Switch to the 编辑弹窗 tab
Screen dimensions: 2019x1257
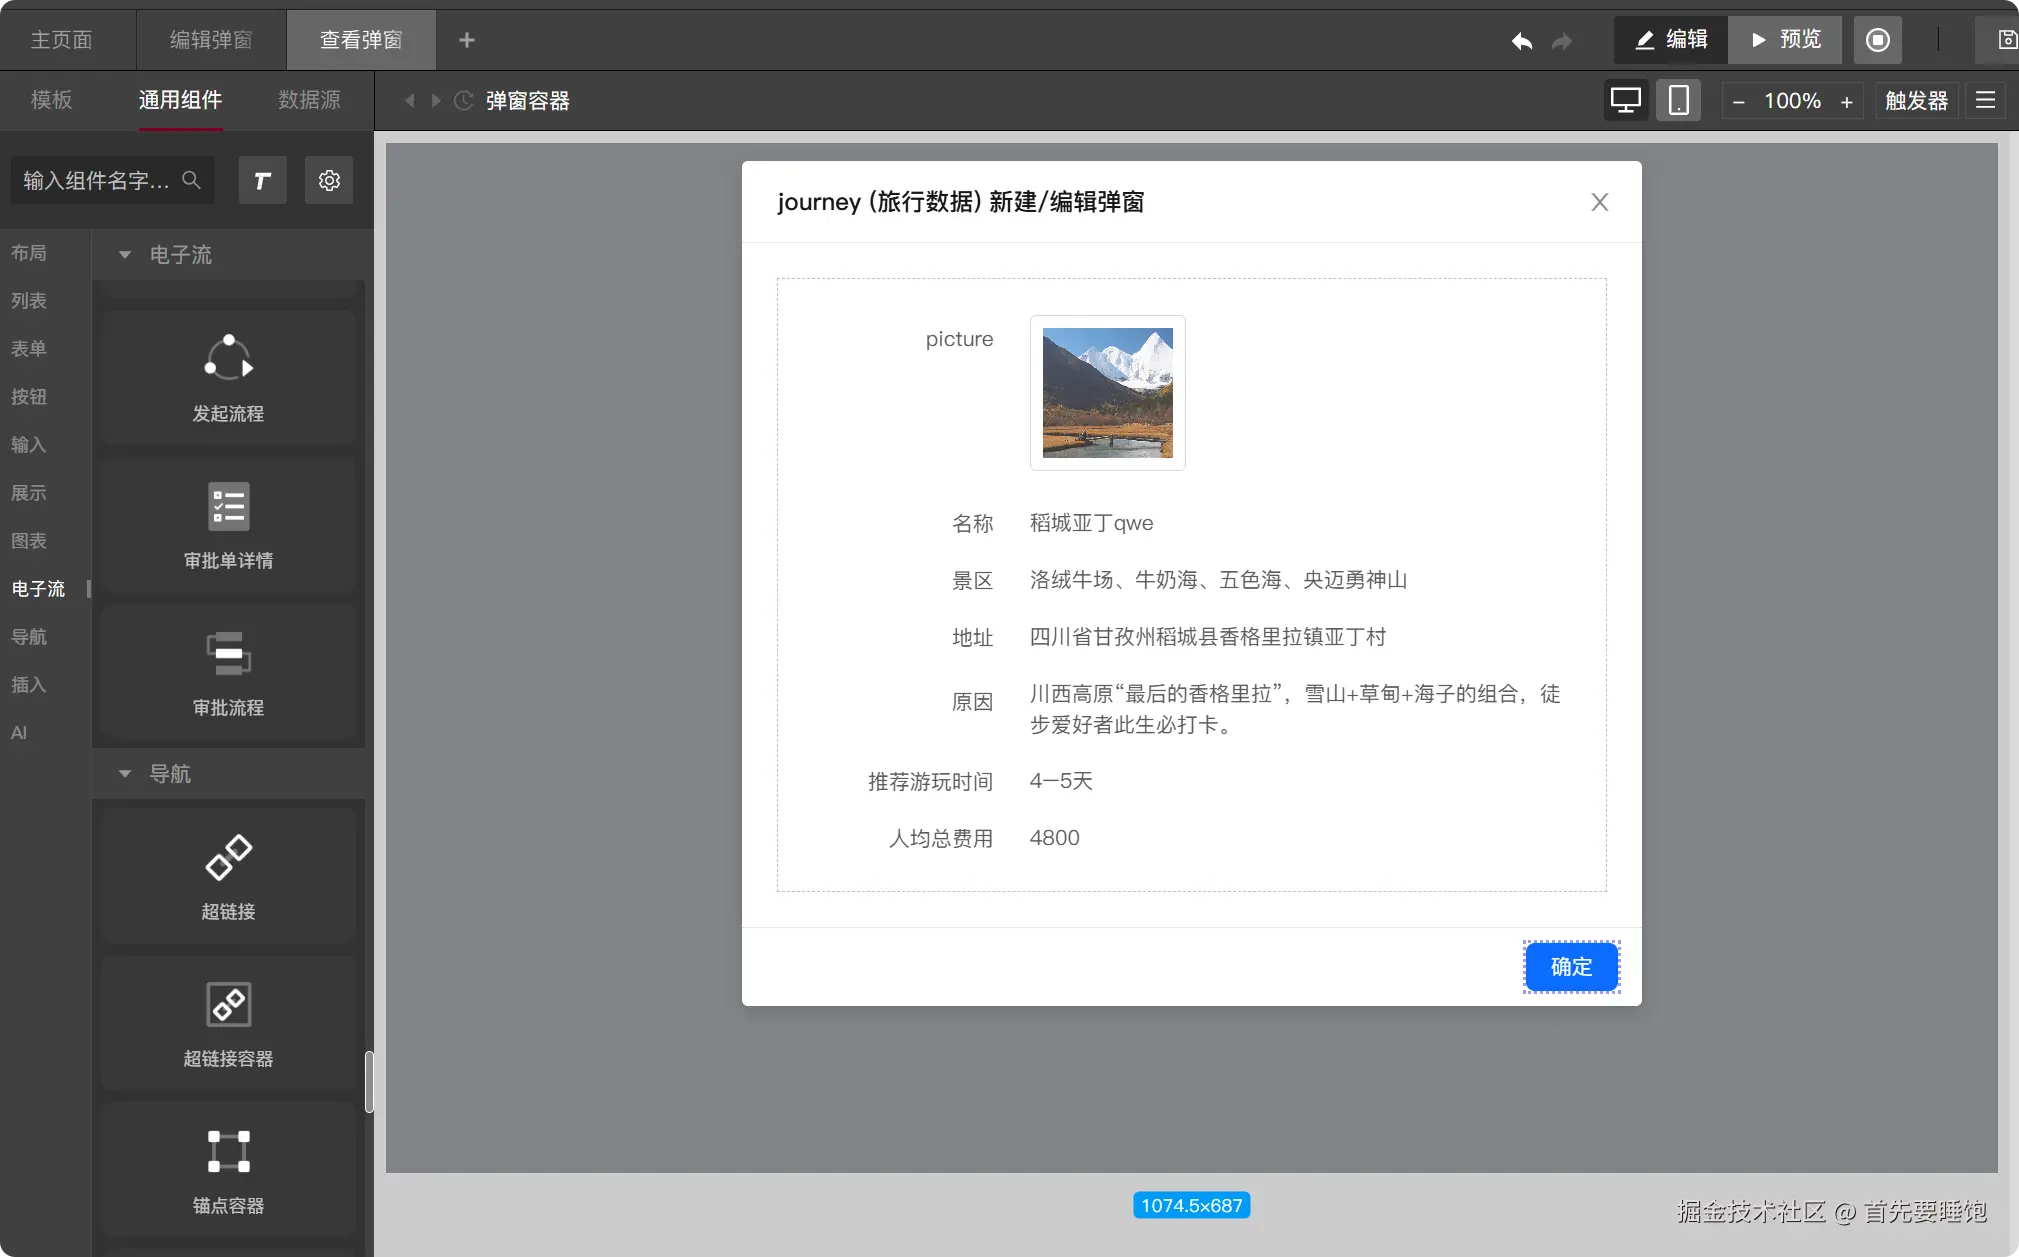(x=211, y=40)
